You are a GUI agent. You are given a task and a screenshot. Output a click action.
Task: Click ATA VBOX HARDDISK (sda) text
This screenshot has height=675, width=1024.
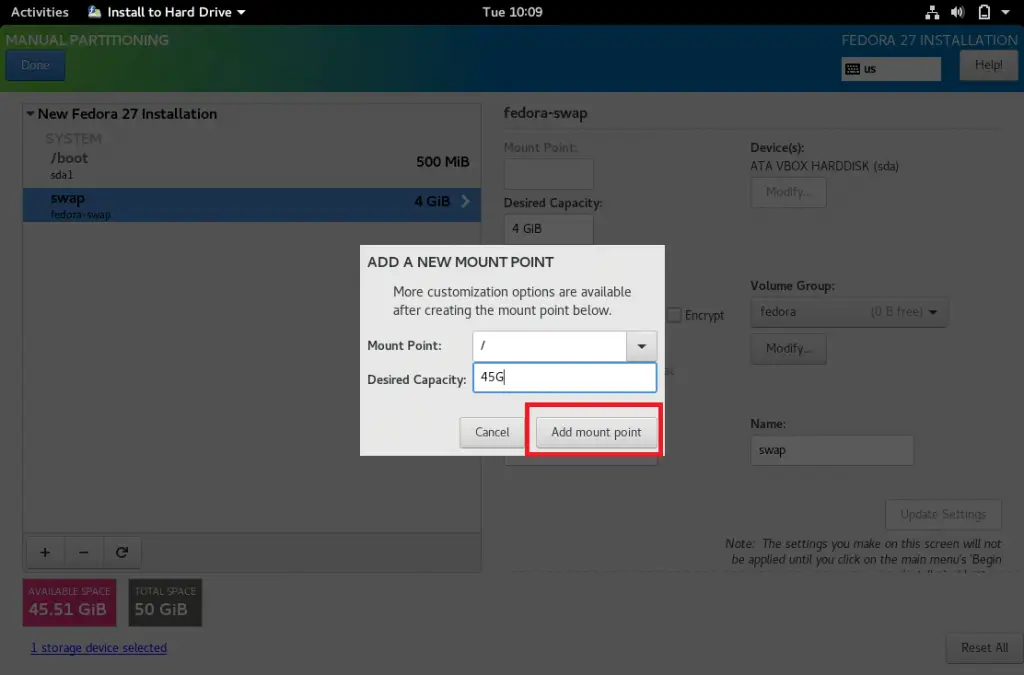[824, 166]
